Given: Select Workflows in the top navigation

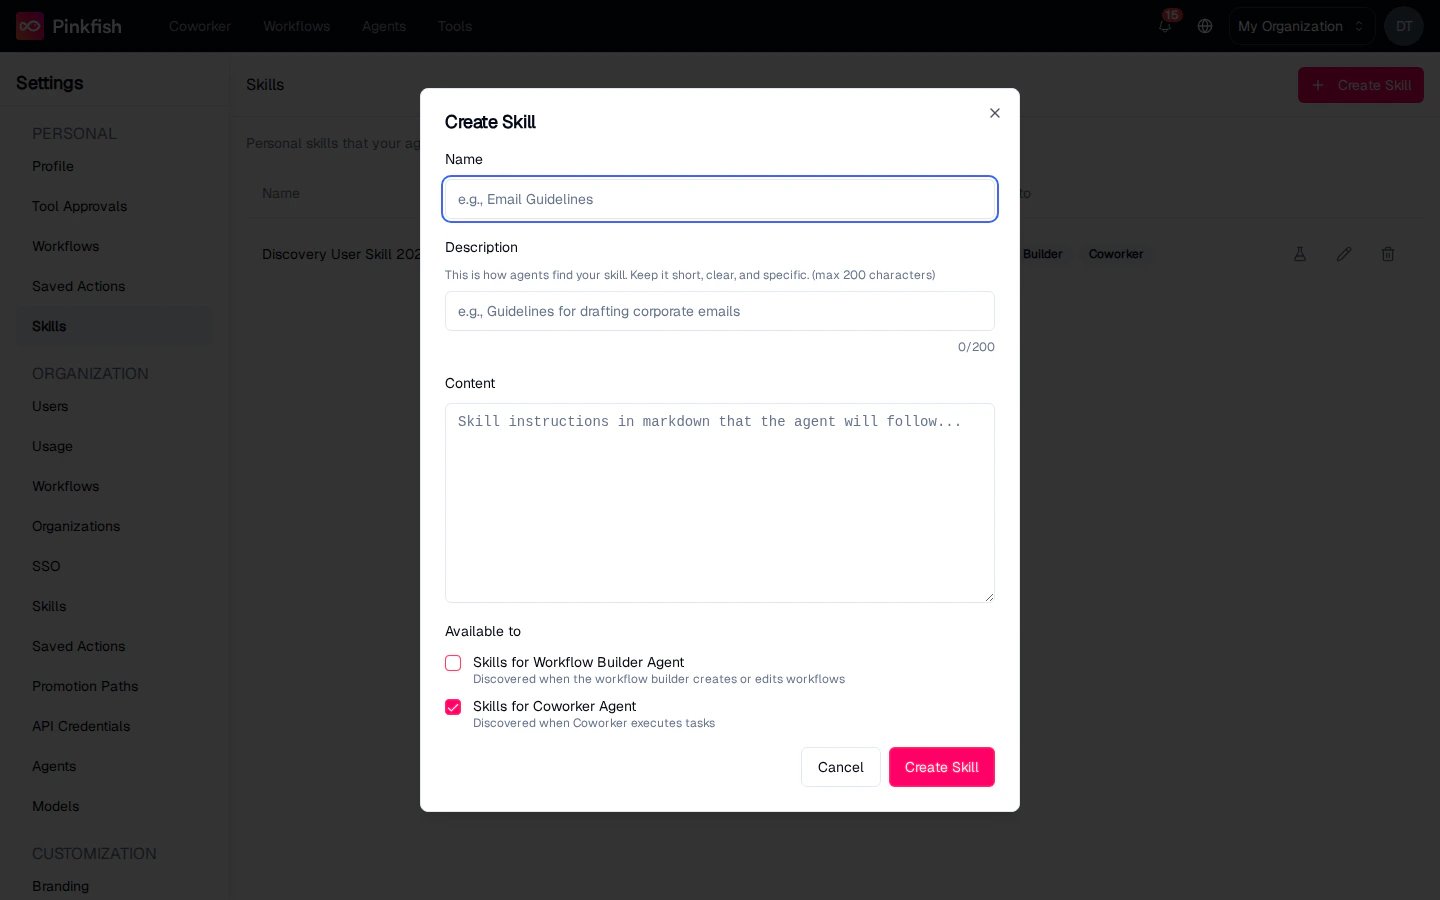Looking at the screenshot, I should (x=296, y=26).
